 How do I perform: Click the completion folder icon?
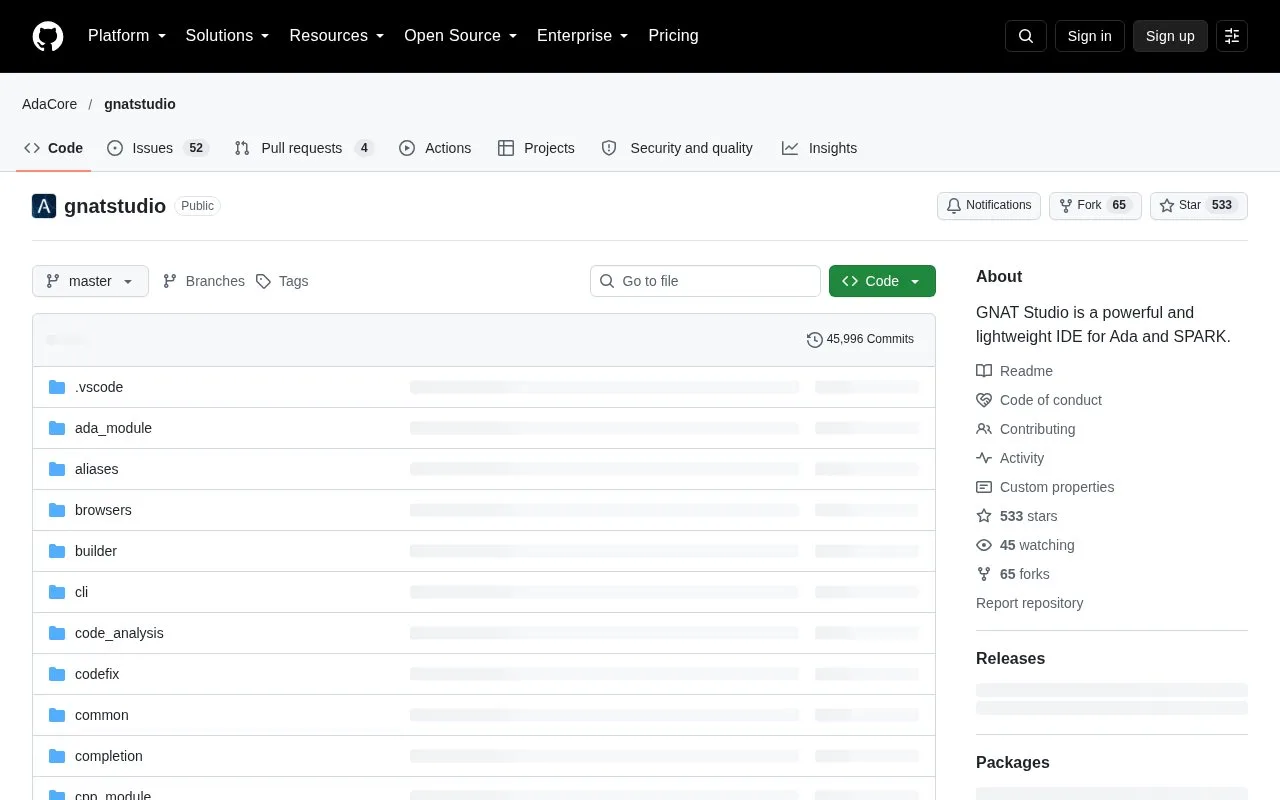[x=57, y=756]
